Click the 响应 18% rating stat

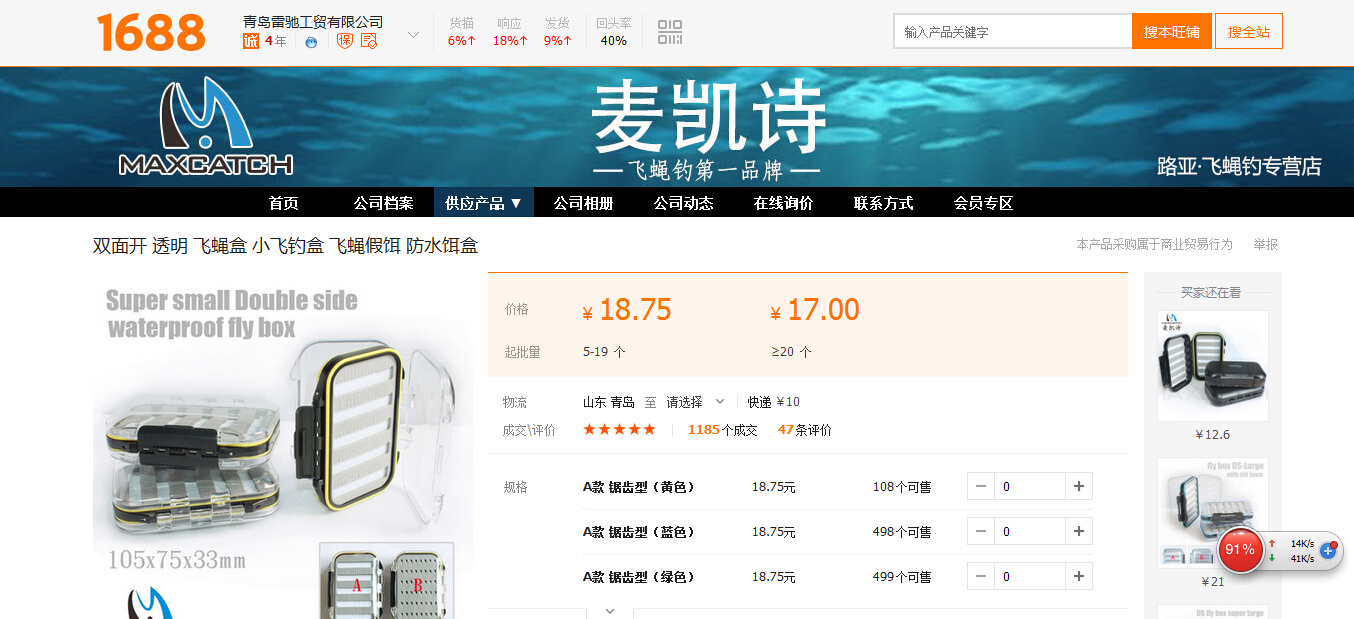click(510, 32)
